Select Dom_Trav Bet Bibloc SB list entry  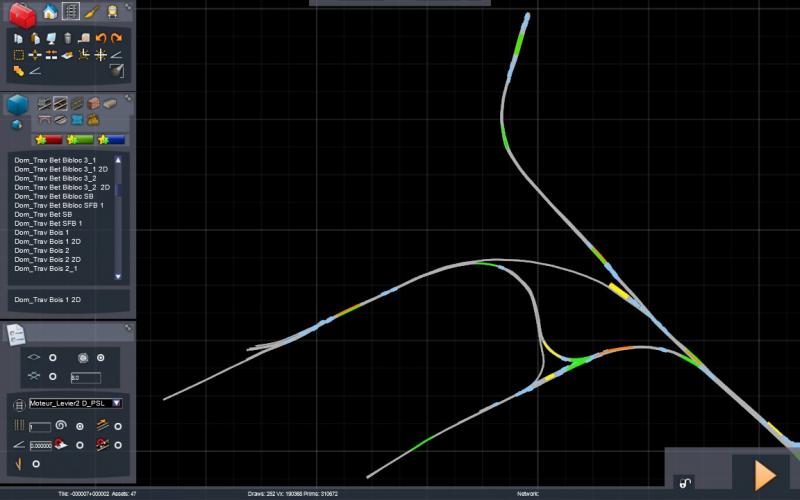[x=54, y=196]
